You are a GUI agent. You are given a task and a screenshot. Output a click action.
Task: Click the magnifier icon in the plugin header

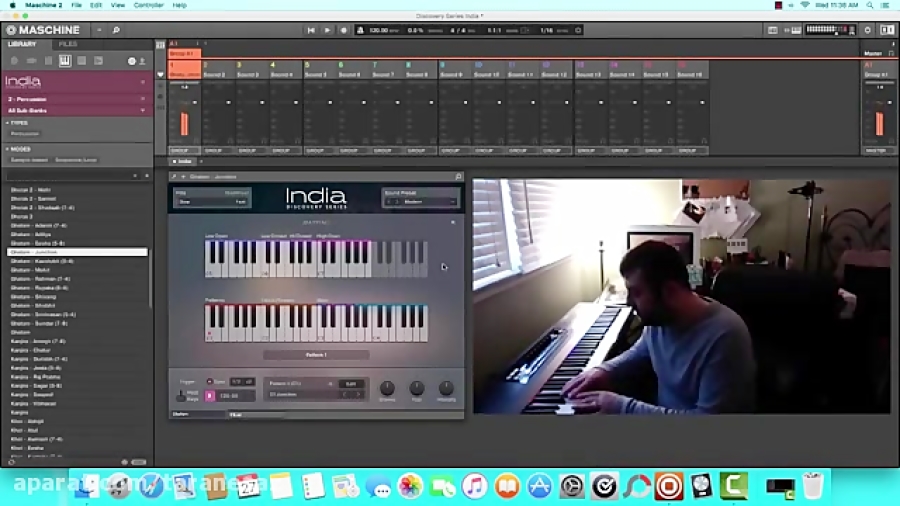458,177
